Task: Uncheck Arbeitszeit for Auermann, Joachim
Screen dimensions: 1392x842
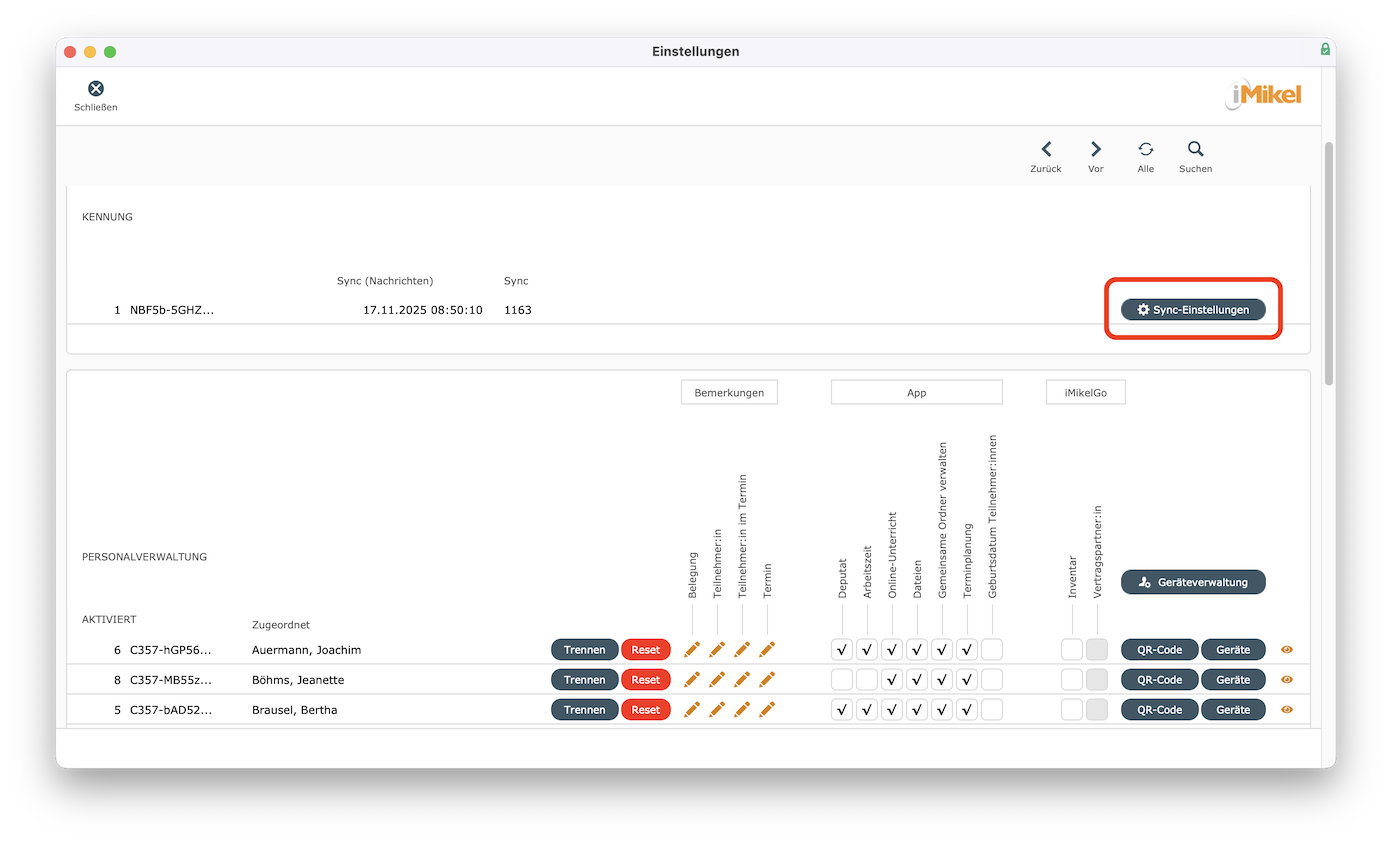Action: click(866, 649)
